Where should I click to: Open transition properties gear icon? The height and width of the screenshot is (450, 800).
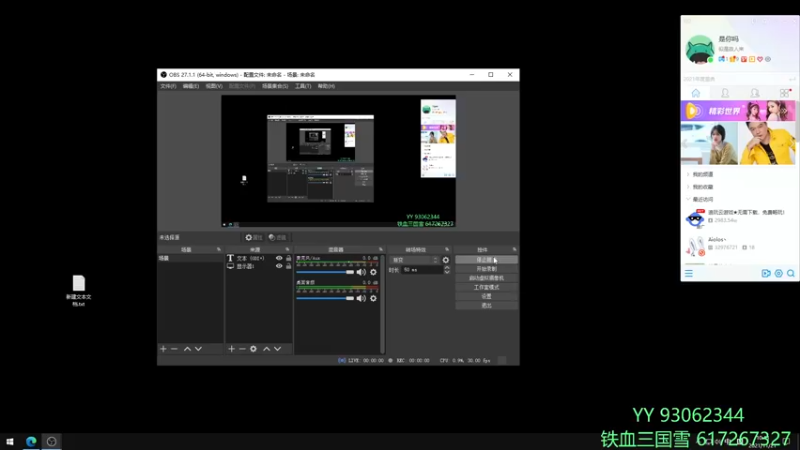[446, 260]
